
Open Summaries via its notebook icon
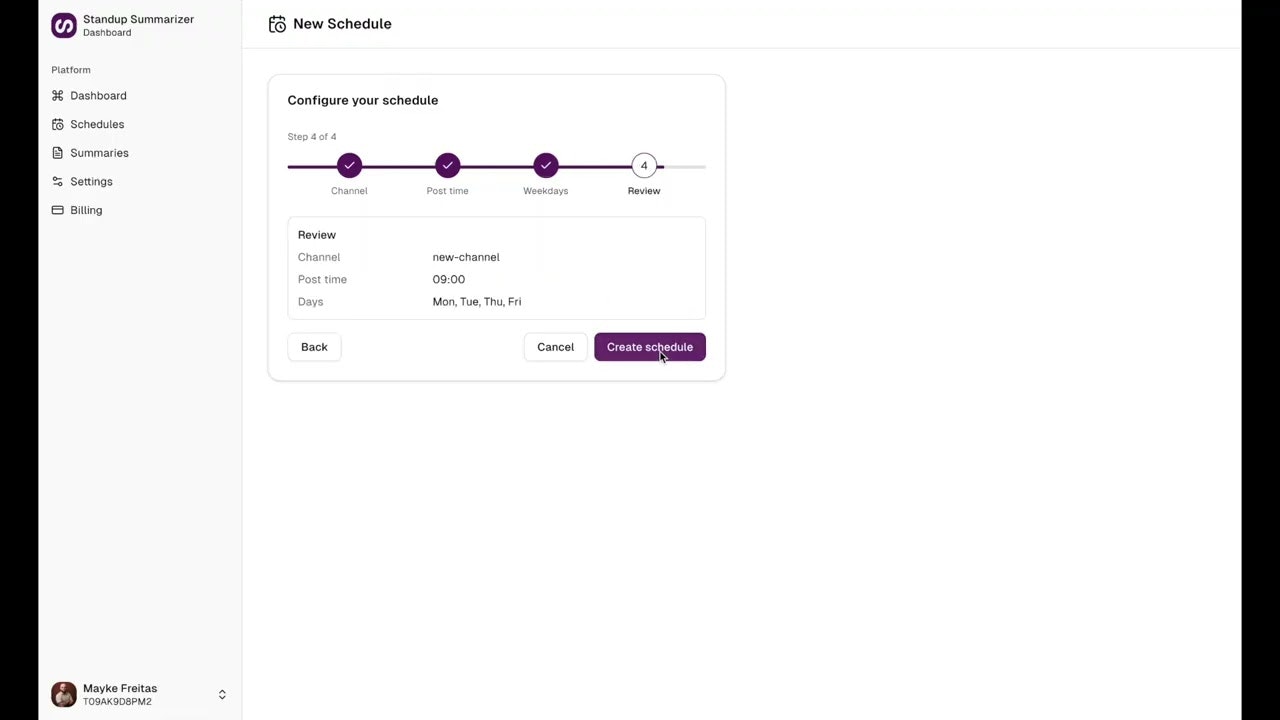coord(57,152)
